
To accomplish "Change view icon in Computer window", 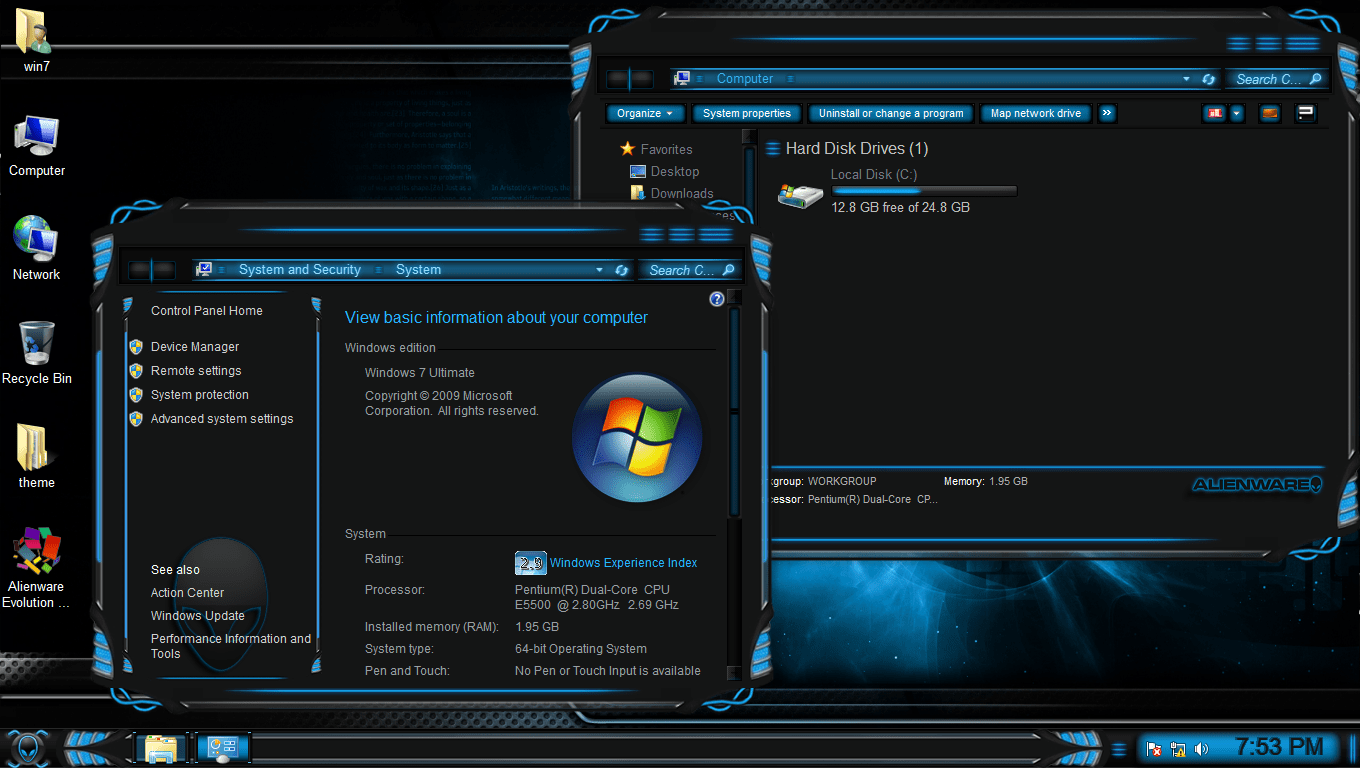I will (1215, 113).
